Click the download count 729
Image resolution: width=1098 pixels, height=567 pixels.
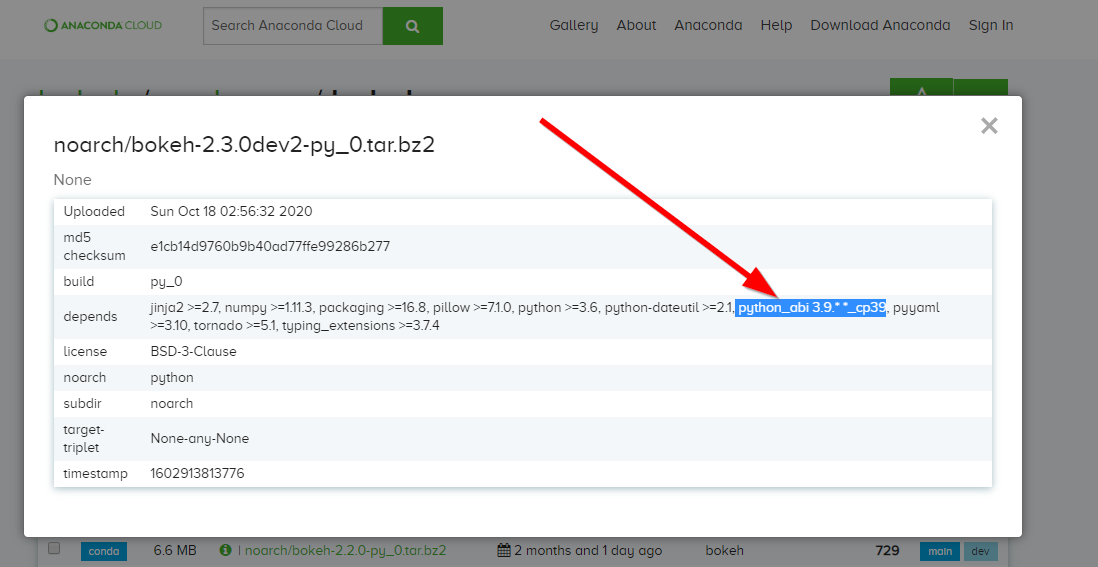click(x=887, y=551)
